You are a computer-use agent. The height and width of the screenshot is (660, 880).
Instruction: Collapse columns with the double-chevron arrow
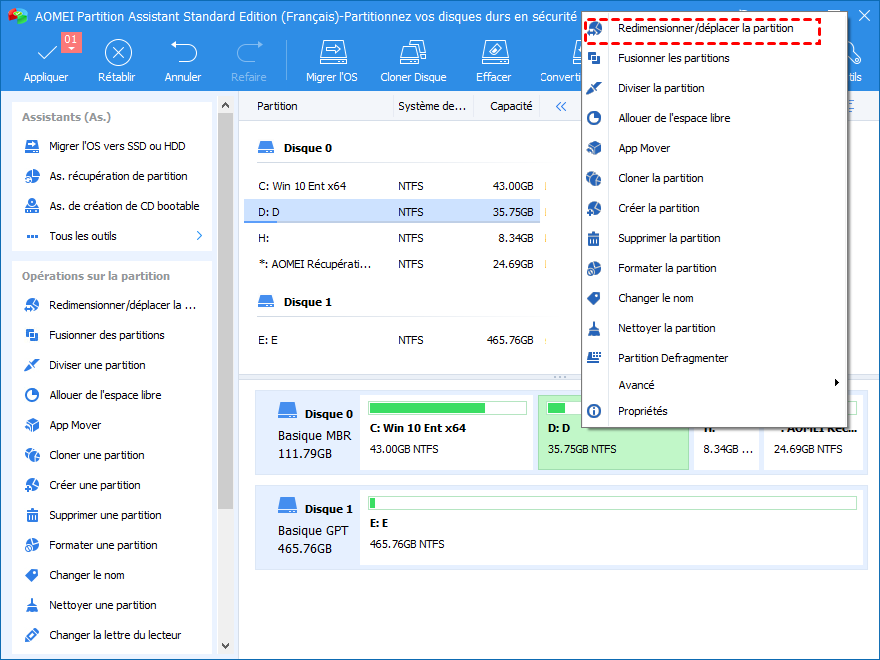[x=561, y=106]
